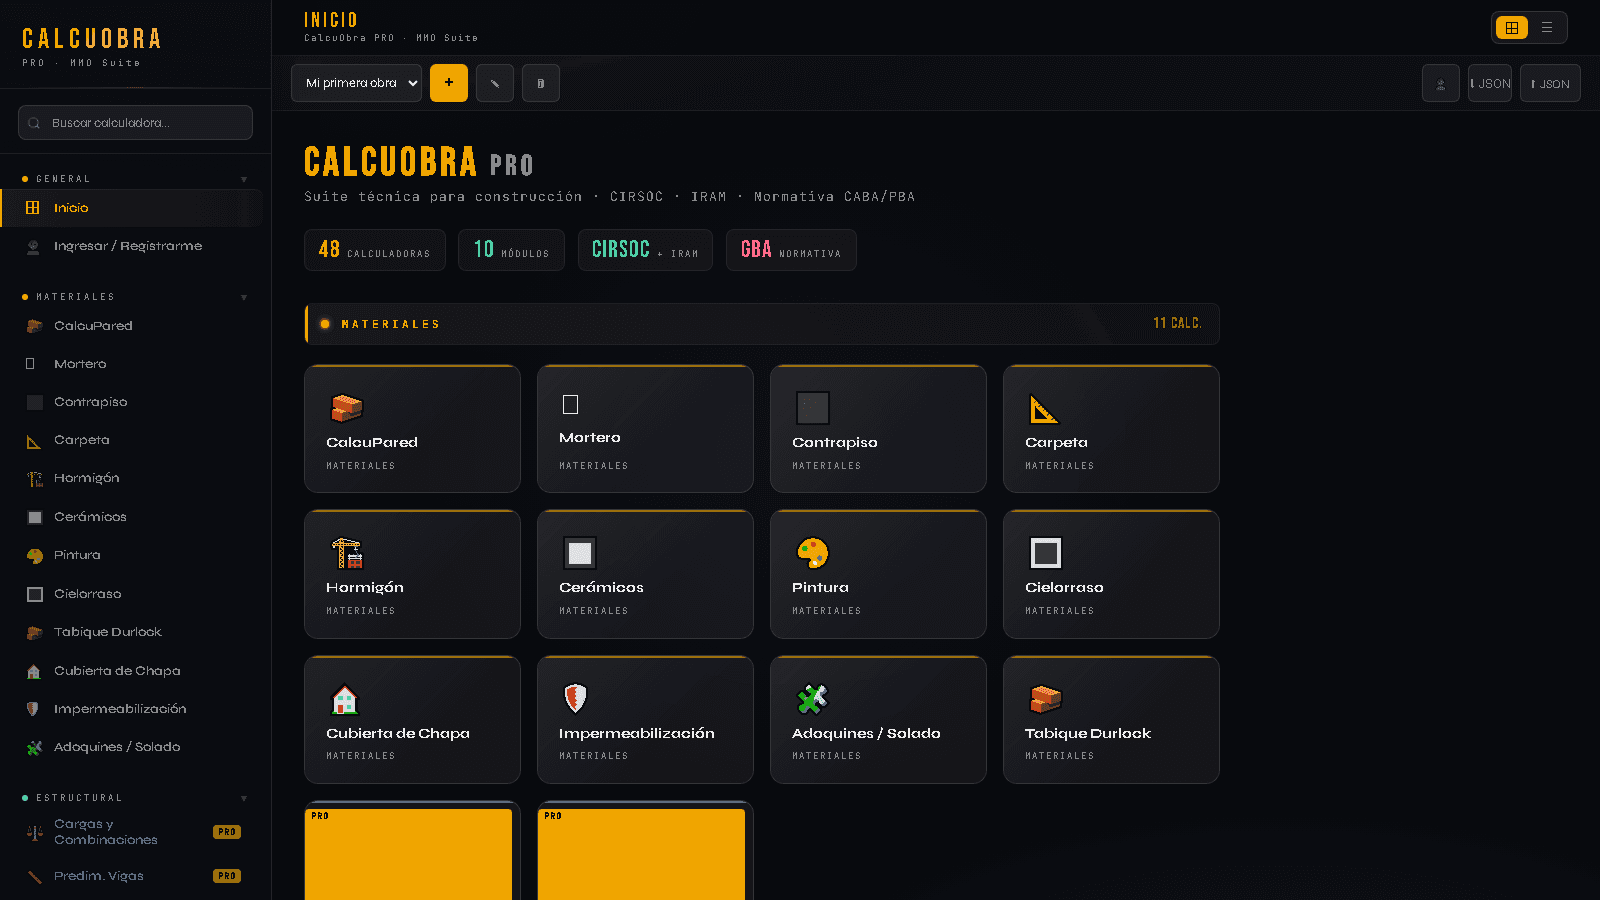This screenshot has height=900, width=1600.
Task: Click the 10 Módulos stat badge
Action: coord(511,250)
